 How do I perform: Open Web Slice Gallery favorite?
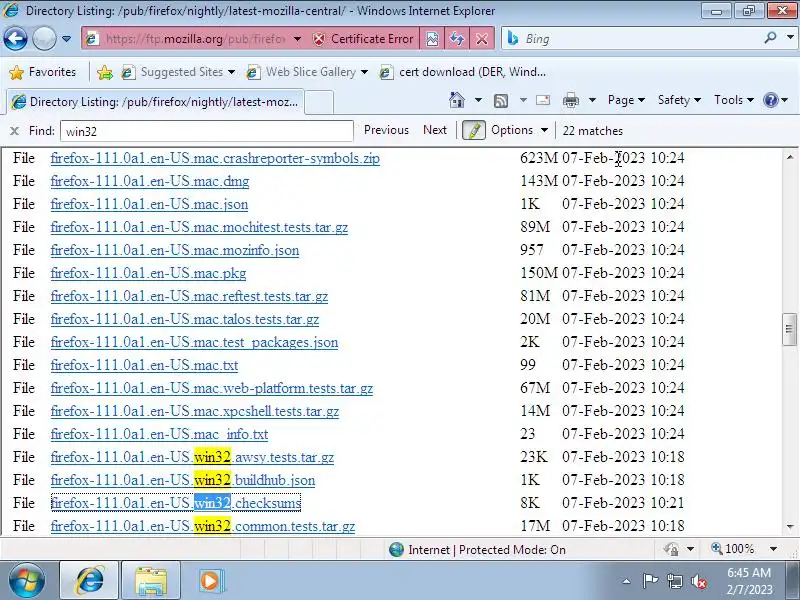pos(307,72)
